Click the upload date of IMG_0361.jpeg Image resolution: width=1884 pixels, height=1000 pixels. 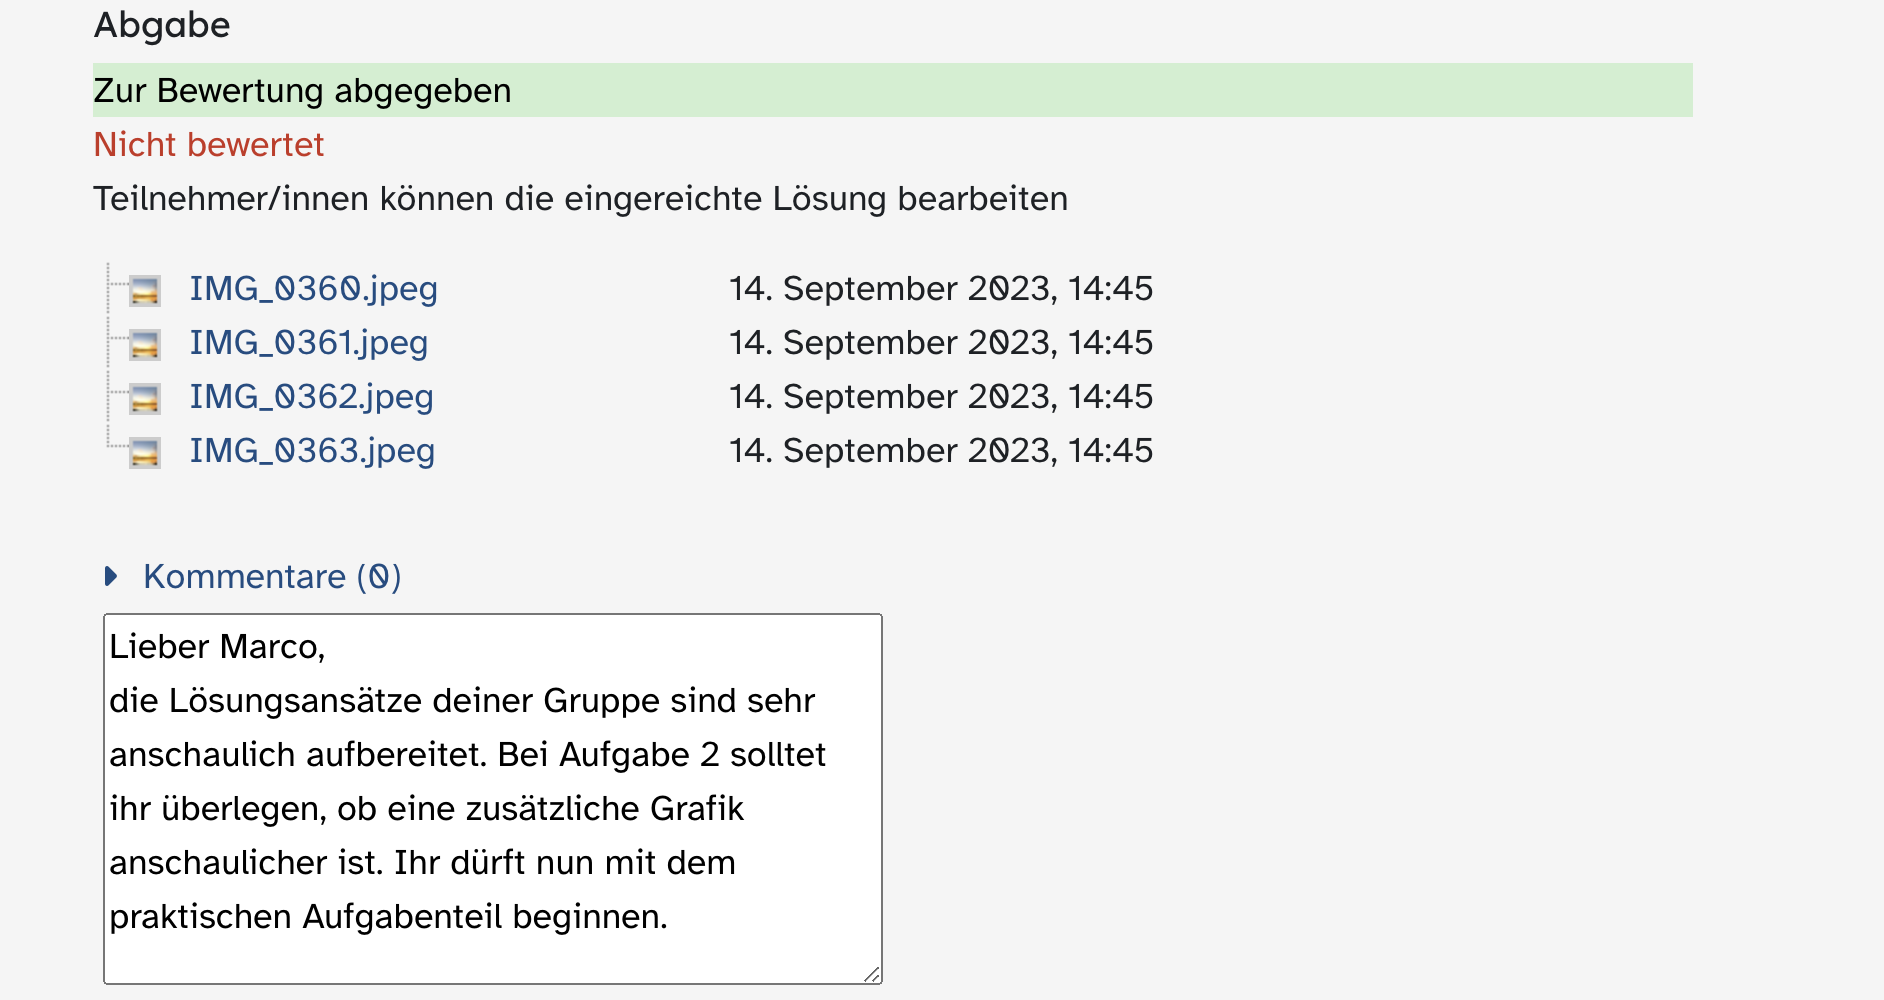pos(940,343)
